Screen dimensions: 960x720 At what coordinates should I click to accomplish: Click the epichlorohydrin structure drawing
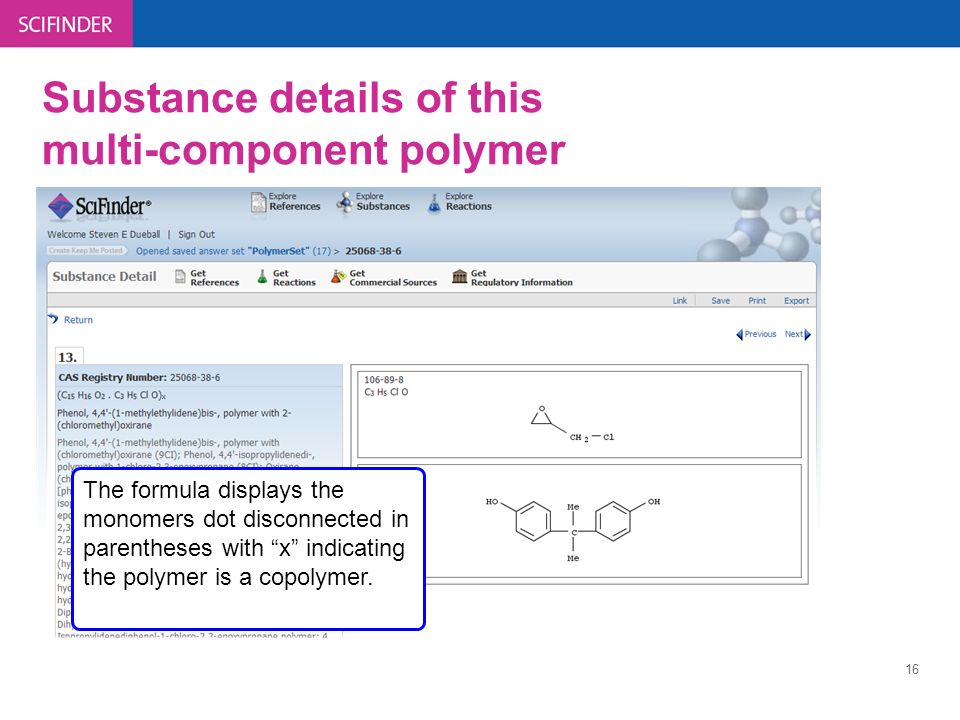point(572,424)
